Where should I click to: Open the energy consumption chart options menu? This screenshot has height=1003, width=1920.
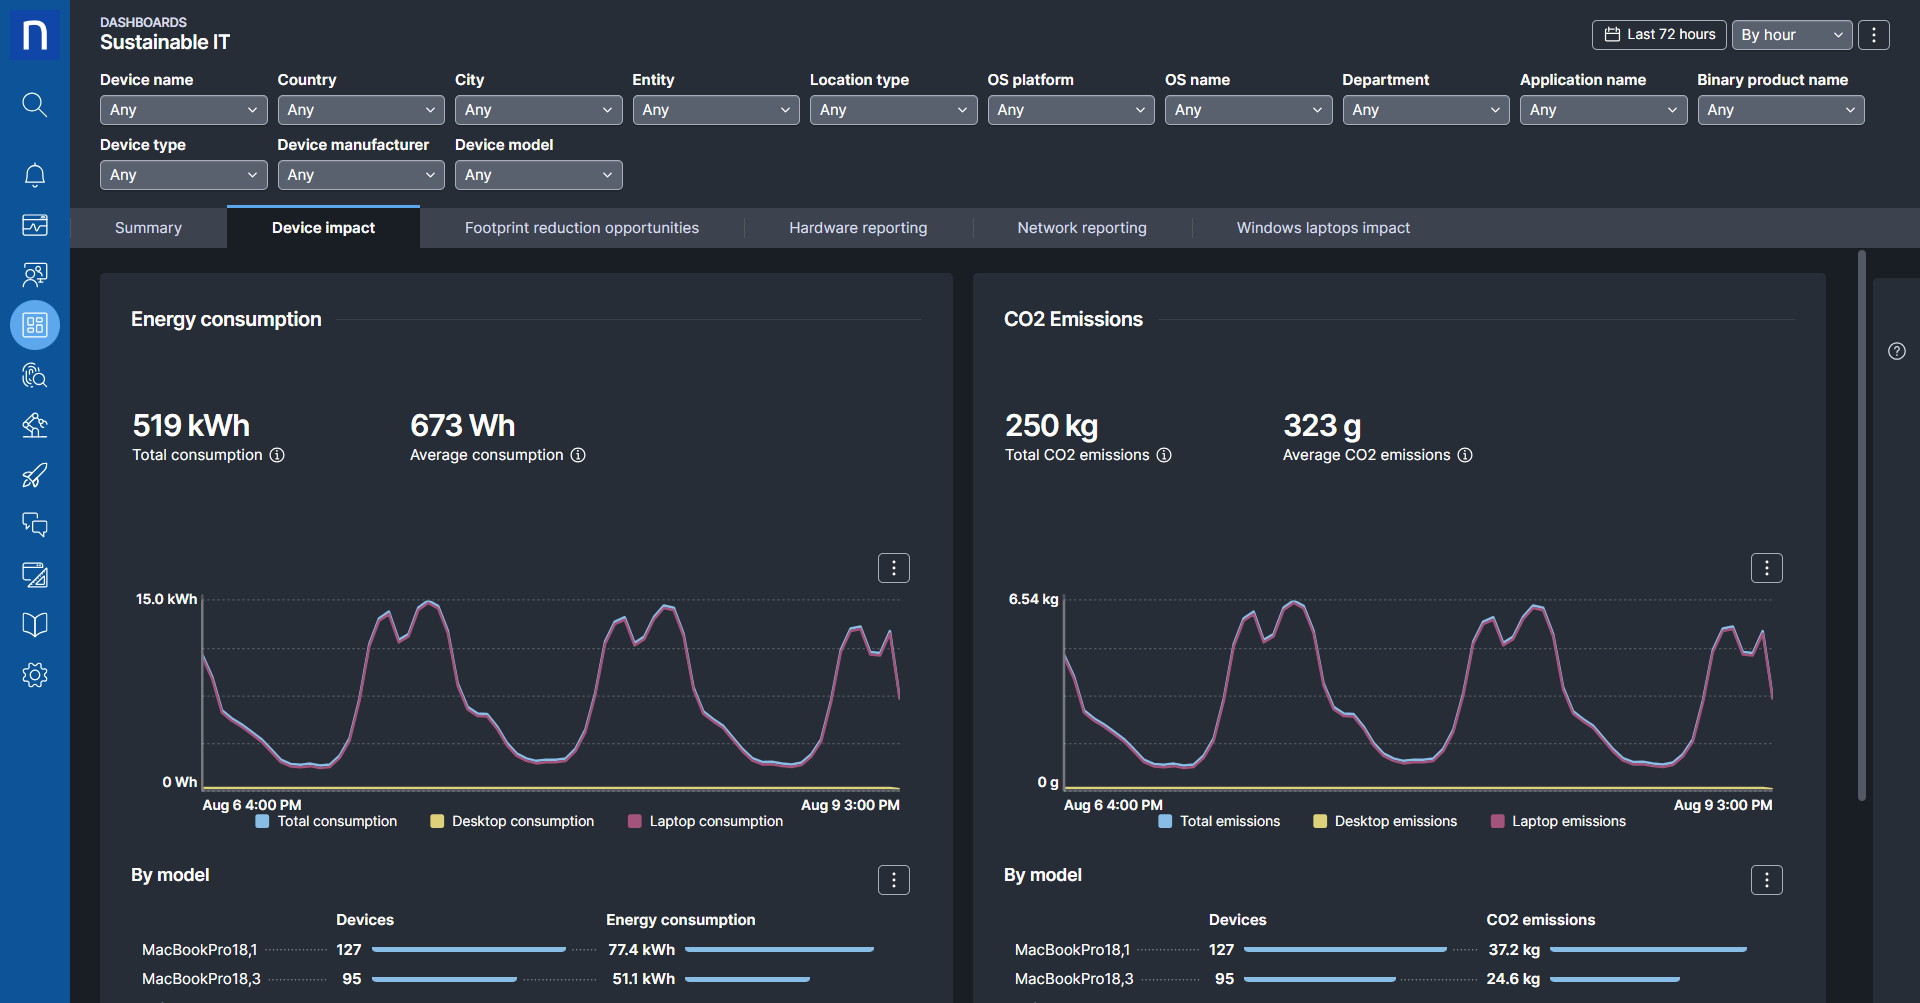click(893, 568)
